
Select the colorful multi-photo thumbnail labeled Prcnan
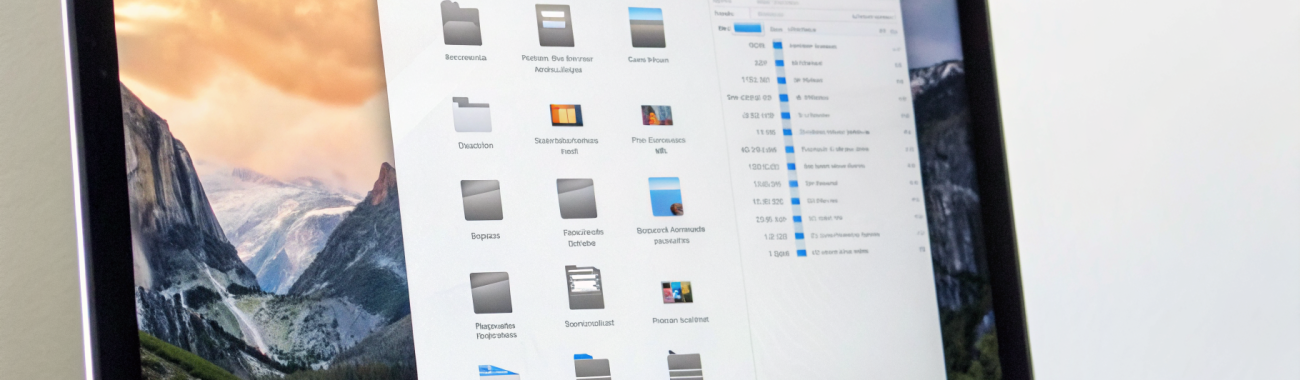tap(677, 293)
